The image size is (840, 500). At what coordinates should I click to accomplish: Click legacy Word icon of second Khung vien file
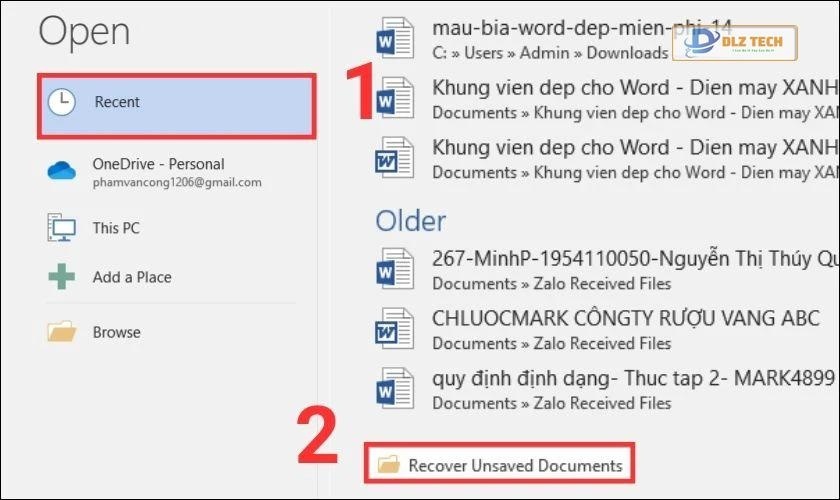point(395,158)
